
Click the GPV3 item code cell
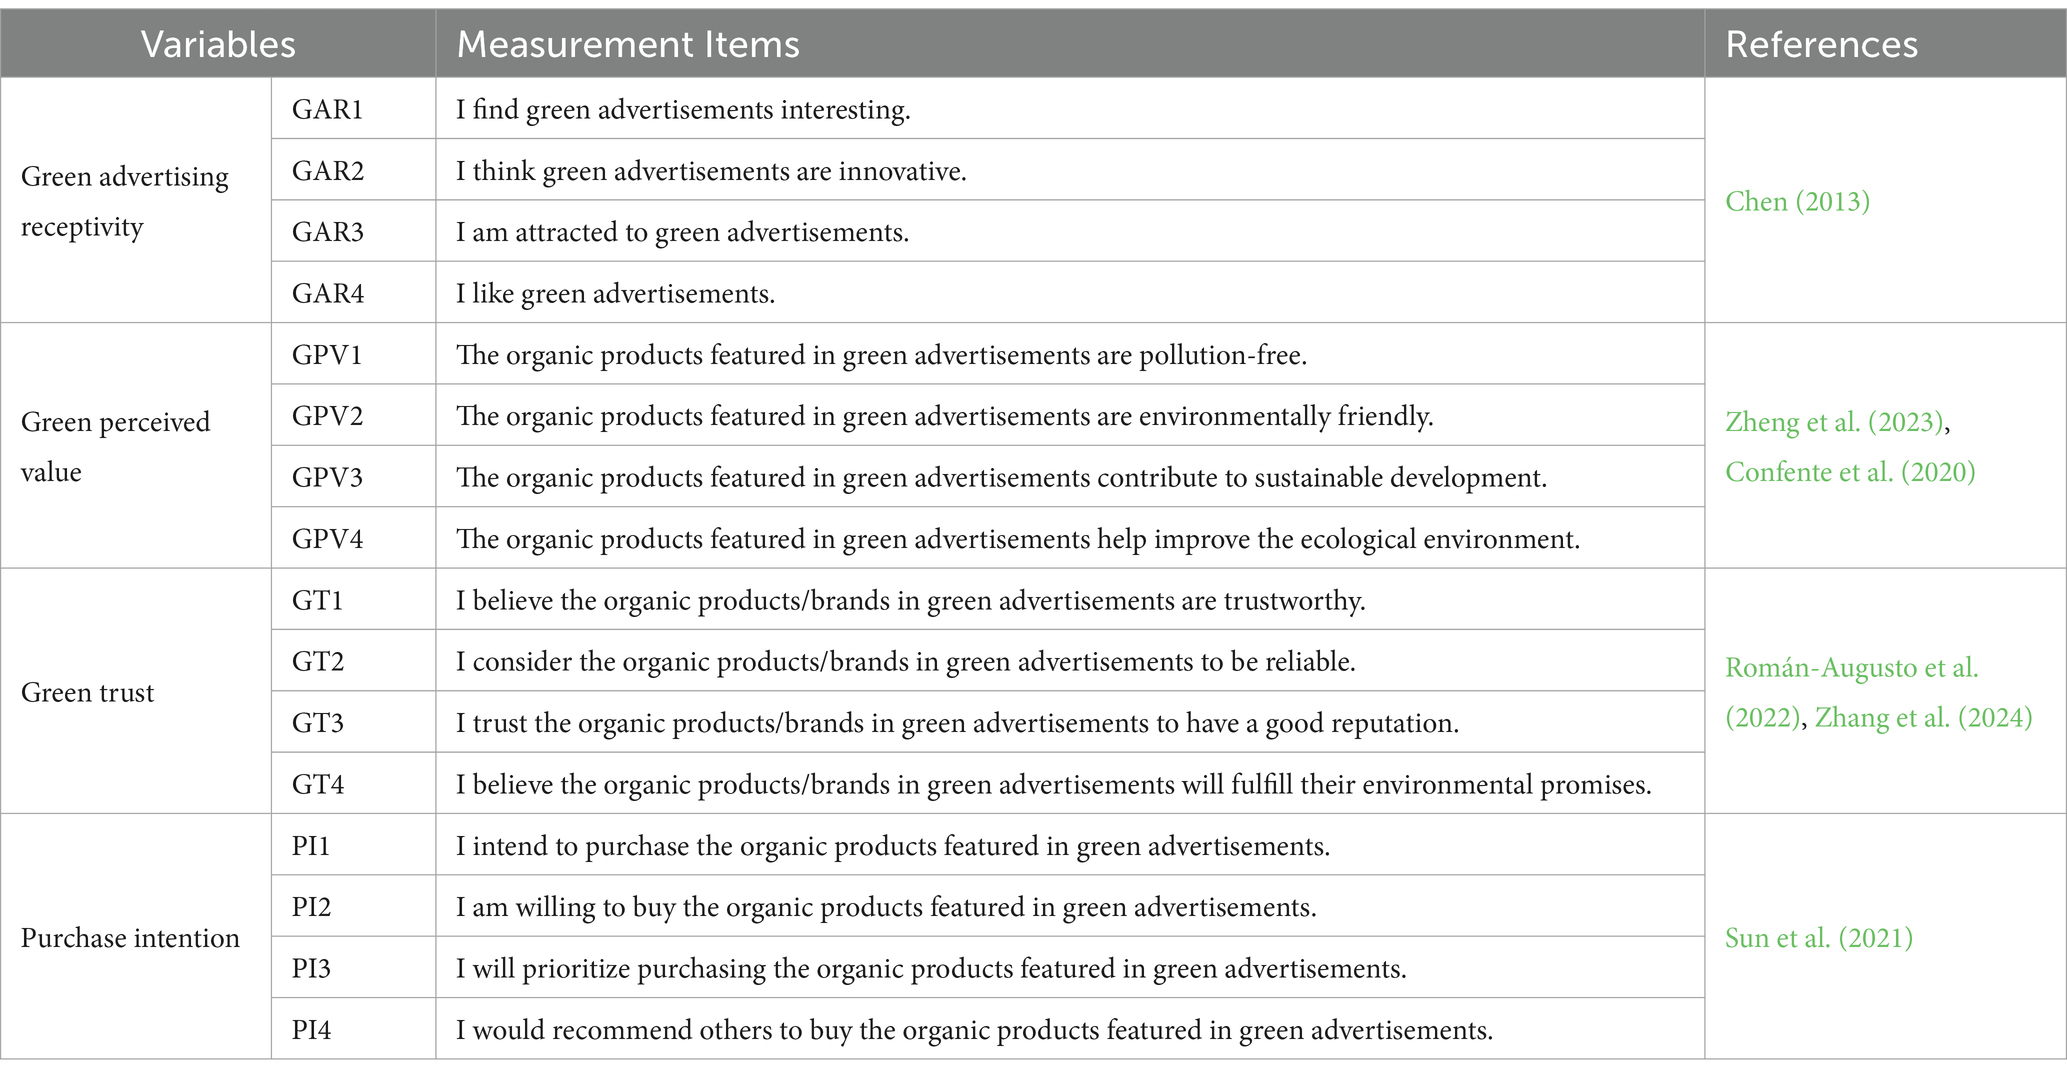pos(353,477)
